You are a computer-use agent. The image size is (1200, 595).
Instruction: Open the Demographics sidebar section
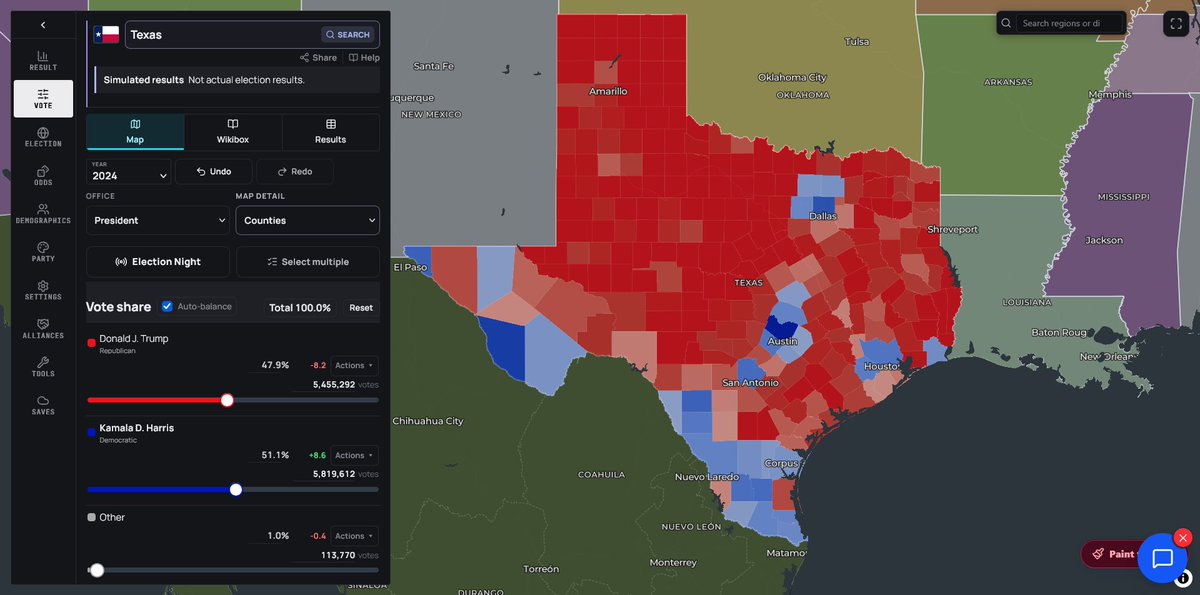click(43, 214)
